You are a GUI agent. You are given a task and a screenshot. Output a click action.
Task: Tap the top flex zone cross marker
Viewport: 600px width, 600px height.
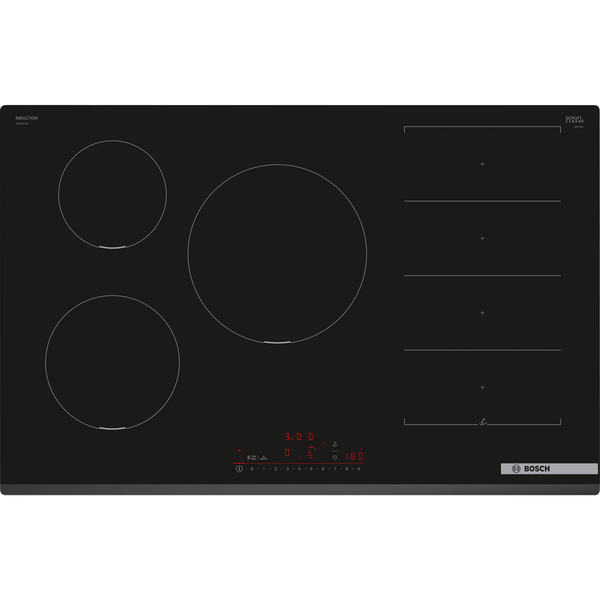pos(482,164)
